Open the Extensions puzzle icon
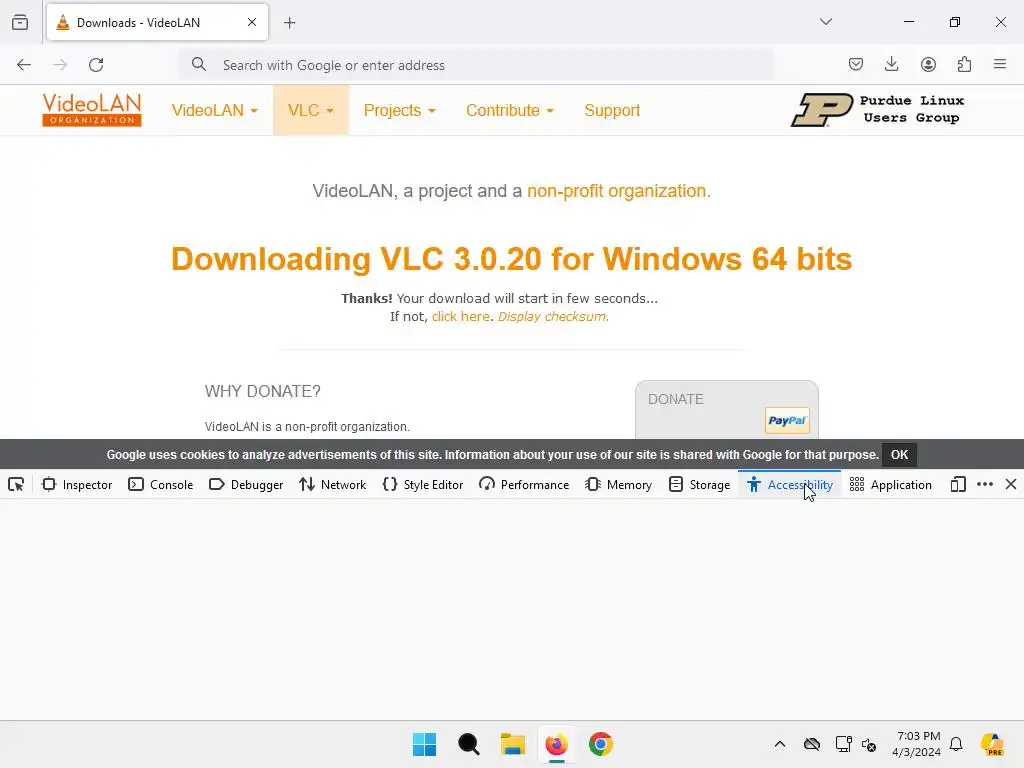This screenshot has width=1024, height=768. click(x=965, y=64)
